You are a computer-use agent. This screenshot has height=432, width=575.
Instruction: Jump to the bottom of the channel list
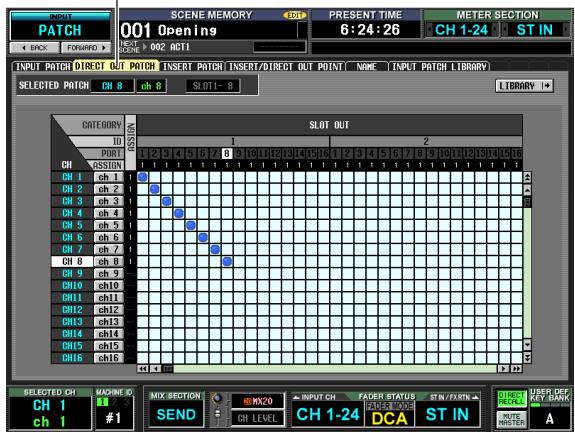tap(527, 357)
